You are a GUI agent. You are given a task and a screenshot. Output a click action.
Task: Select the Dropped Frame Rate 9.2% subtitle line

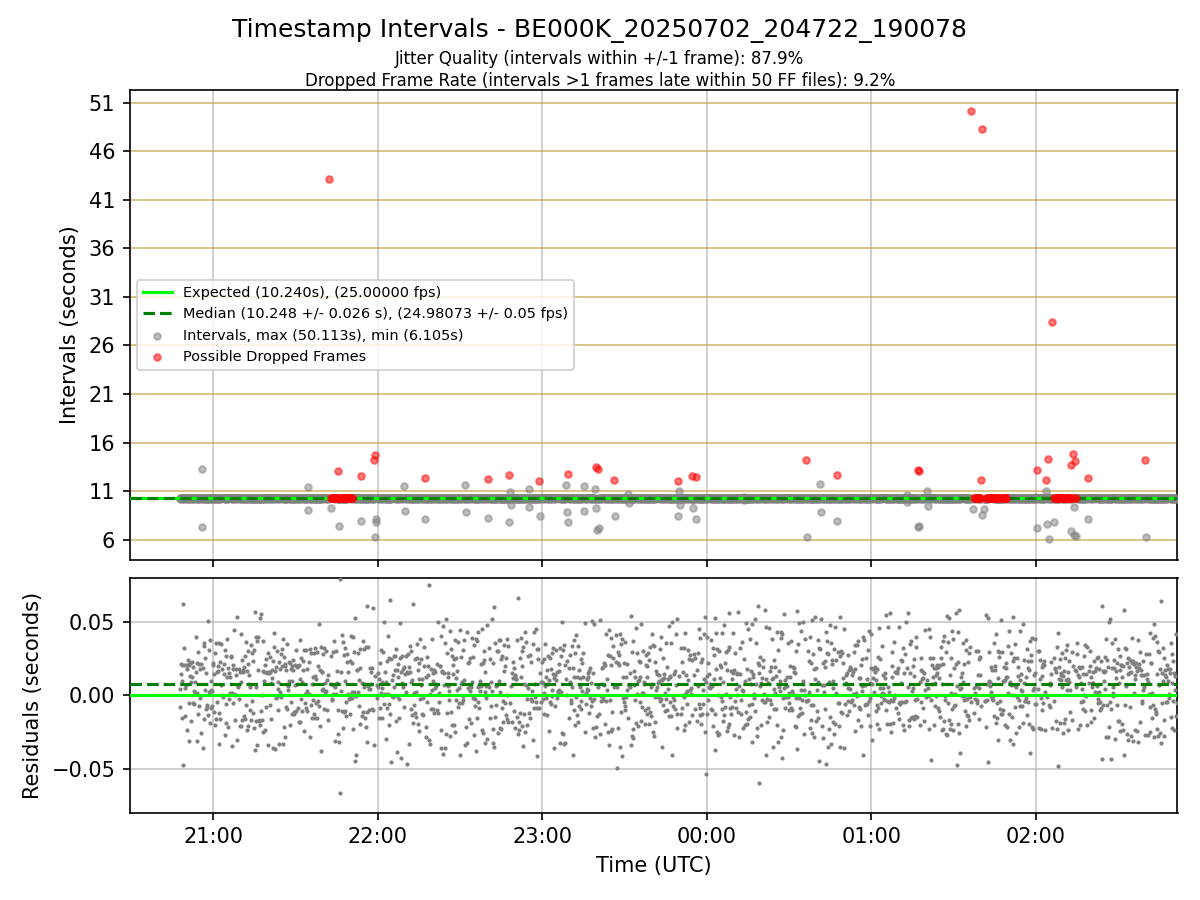(599, 80)
